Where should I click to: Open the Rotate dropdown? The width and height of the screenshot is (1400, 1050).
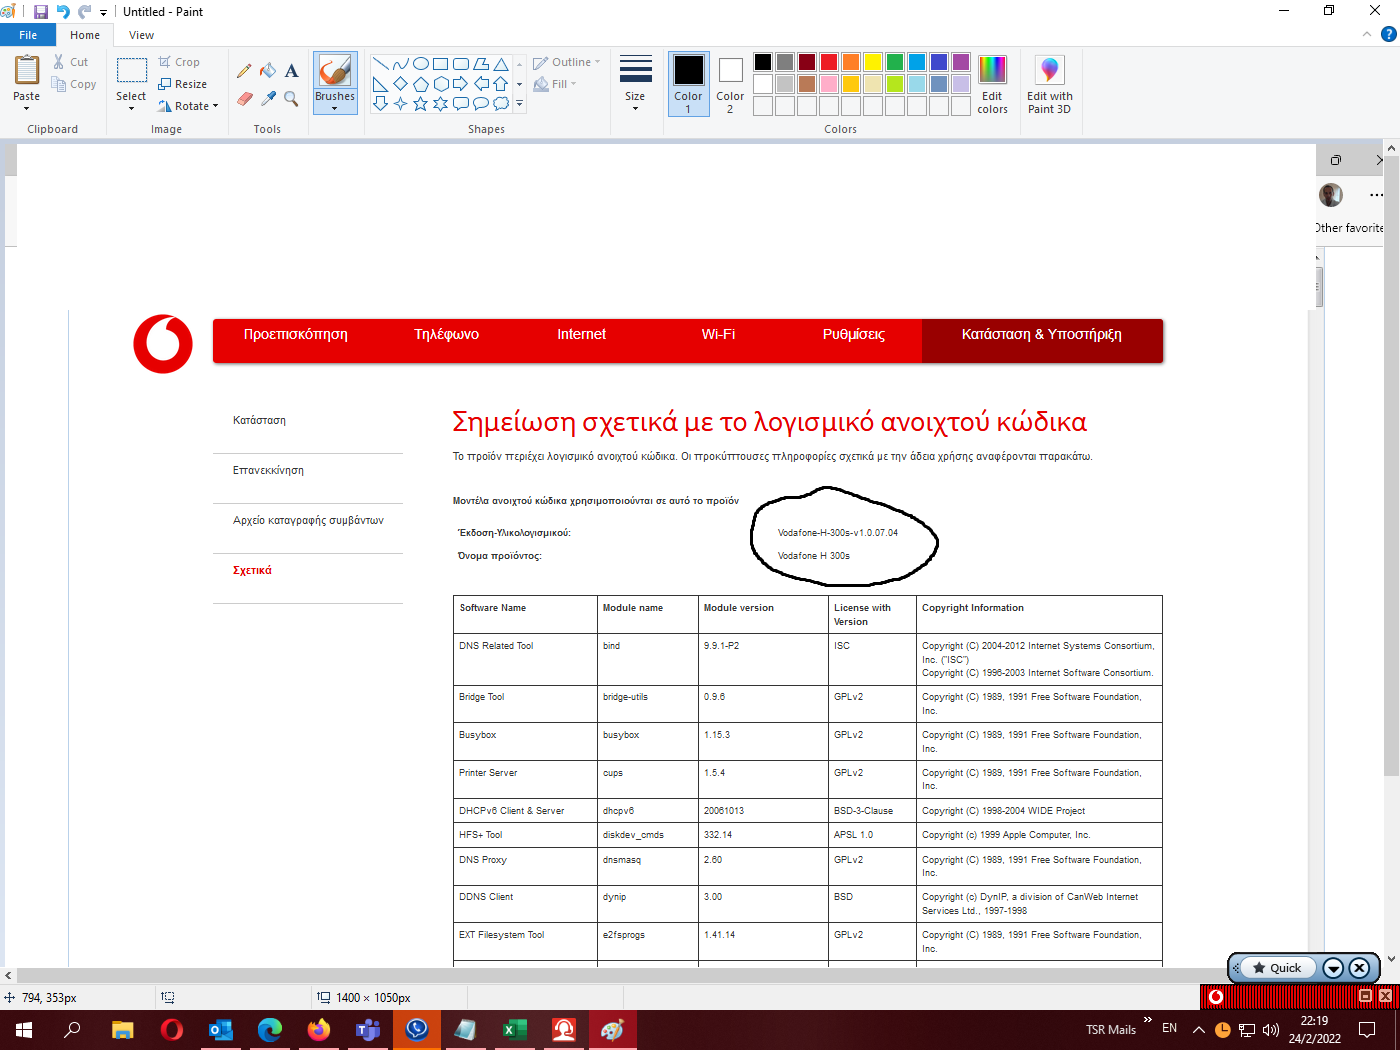(x=189, y=106)
